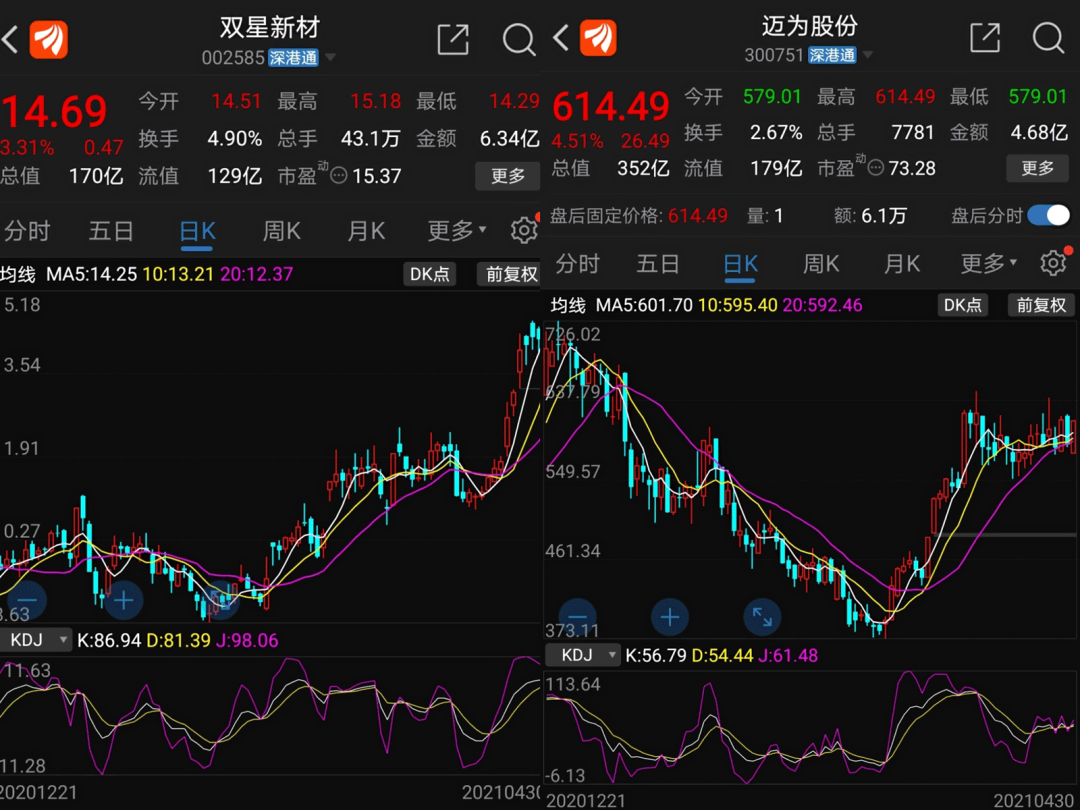
Task: Toggle the 盘后分时 switch
Action: tap(1049, 215)
